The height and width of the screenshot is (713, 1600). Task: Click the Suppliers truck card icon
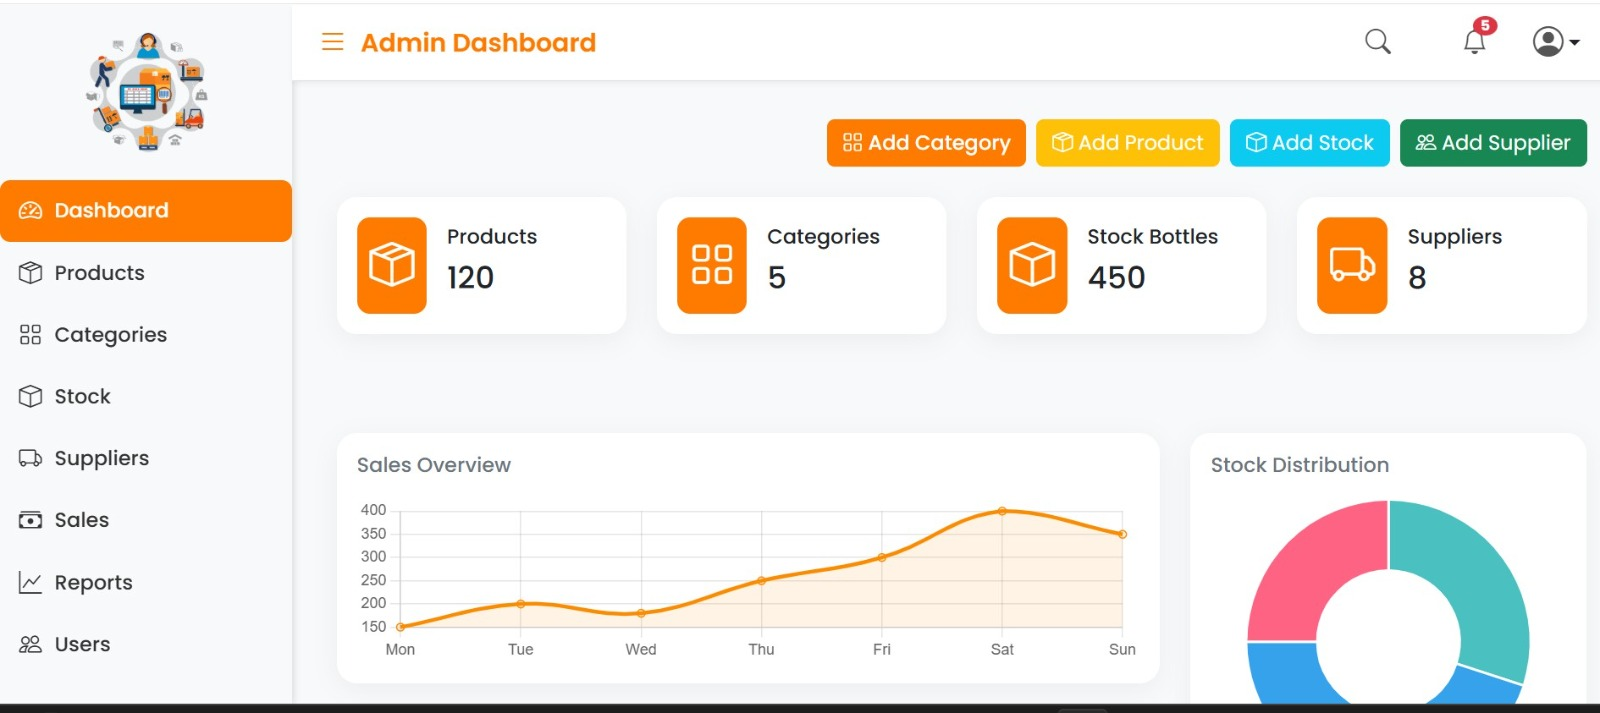click(x=1352, y=265)
